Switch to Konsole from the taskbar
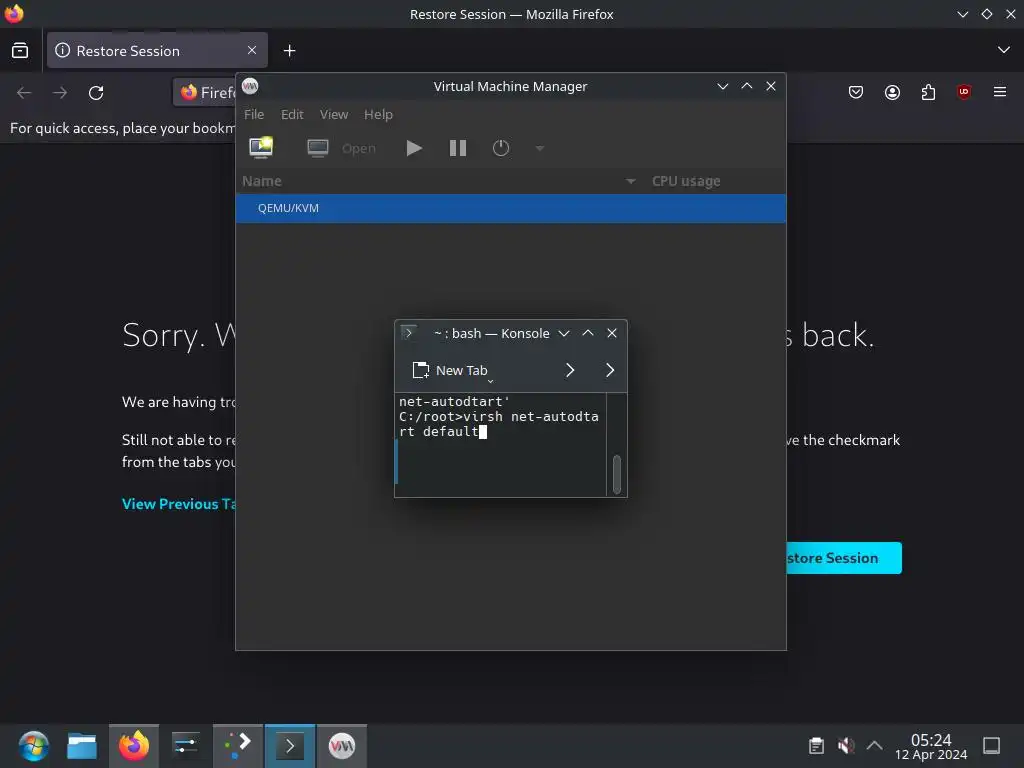Screen dimensions: 1024x768 (290, 746)
